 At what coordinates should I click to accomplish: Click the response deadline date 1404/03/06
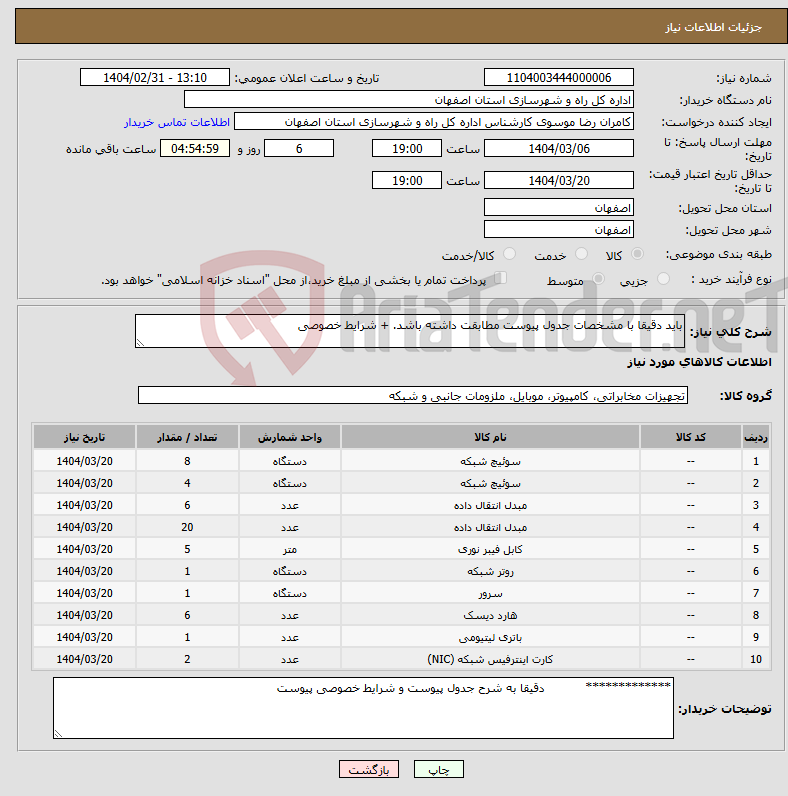coord(559,148)
